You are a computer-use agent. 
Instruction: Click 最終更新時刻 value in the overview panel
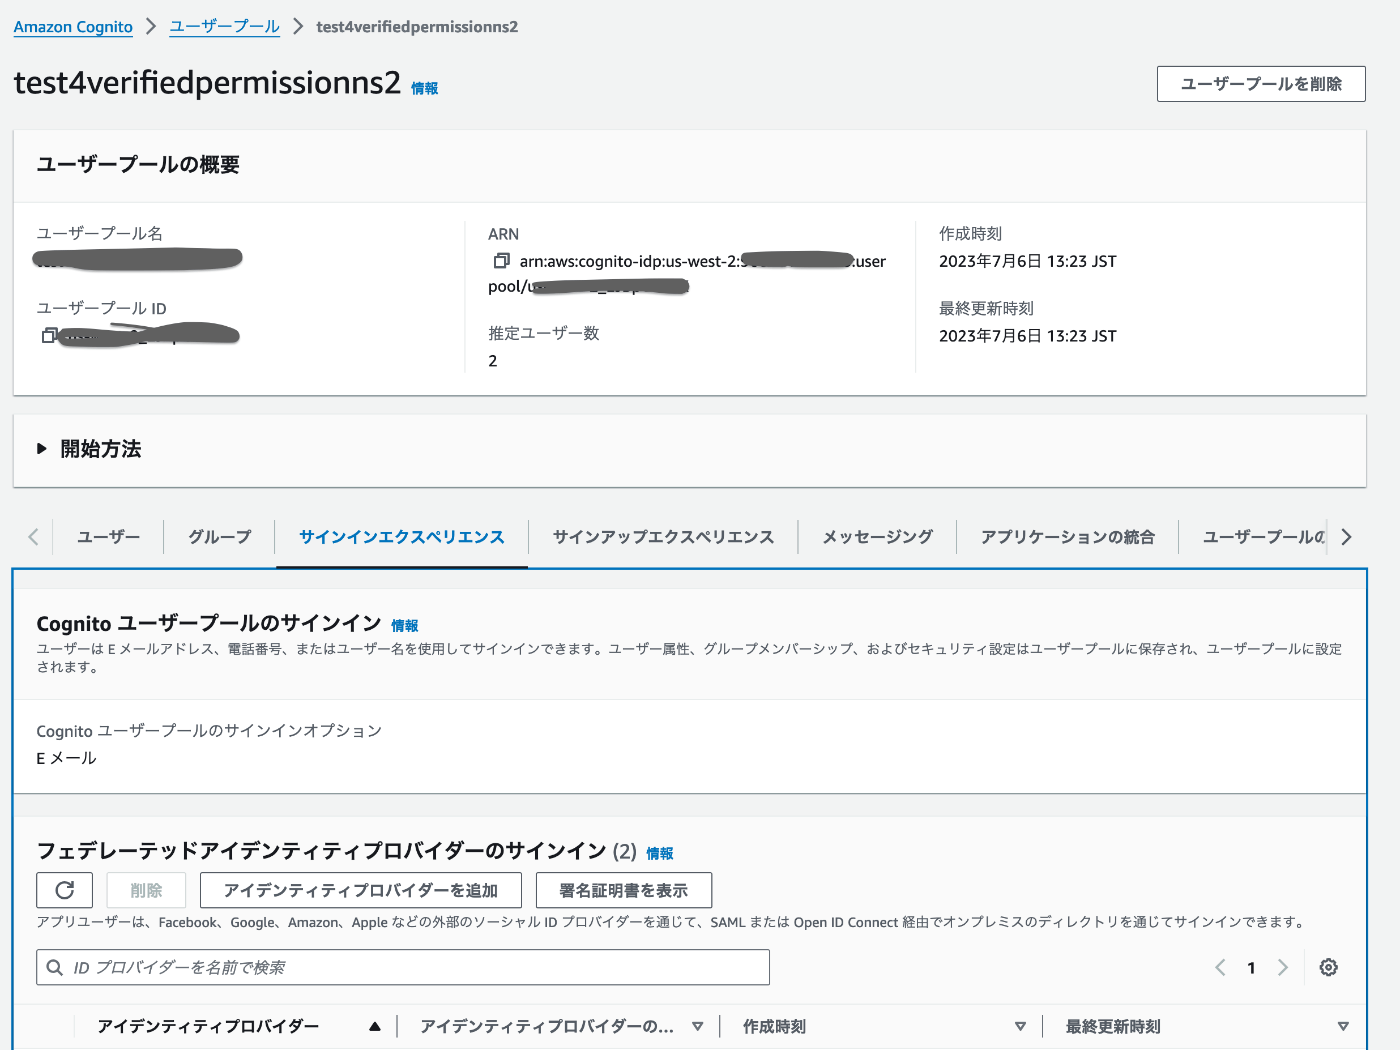click(x=1028, y=336)
